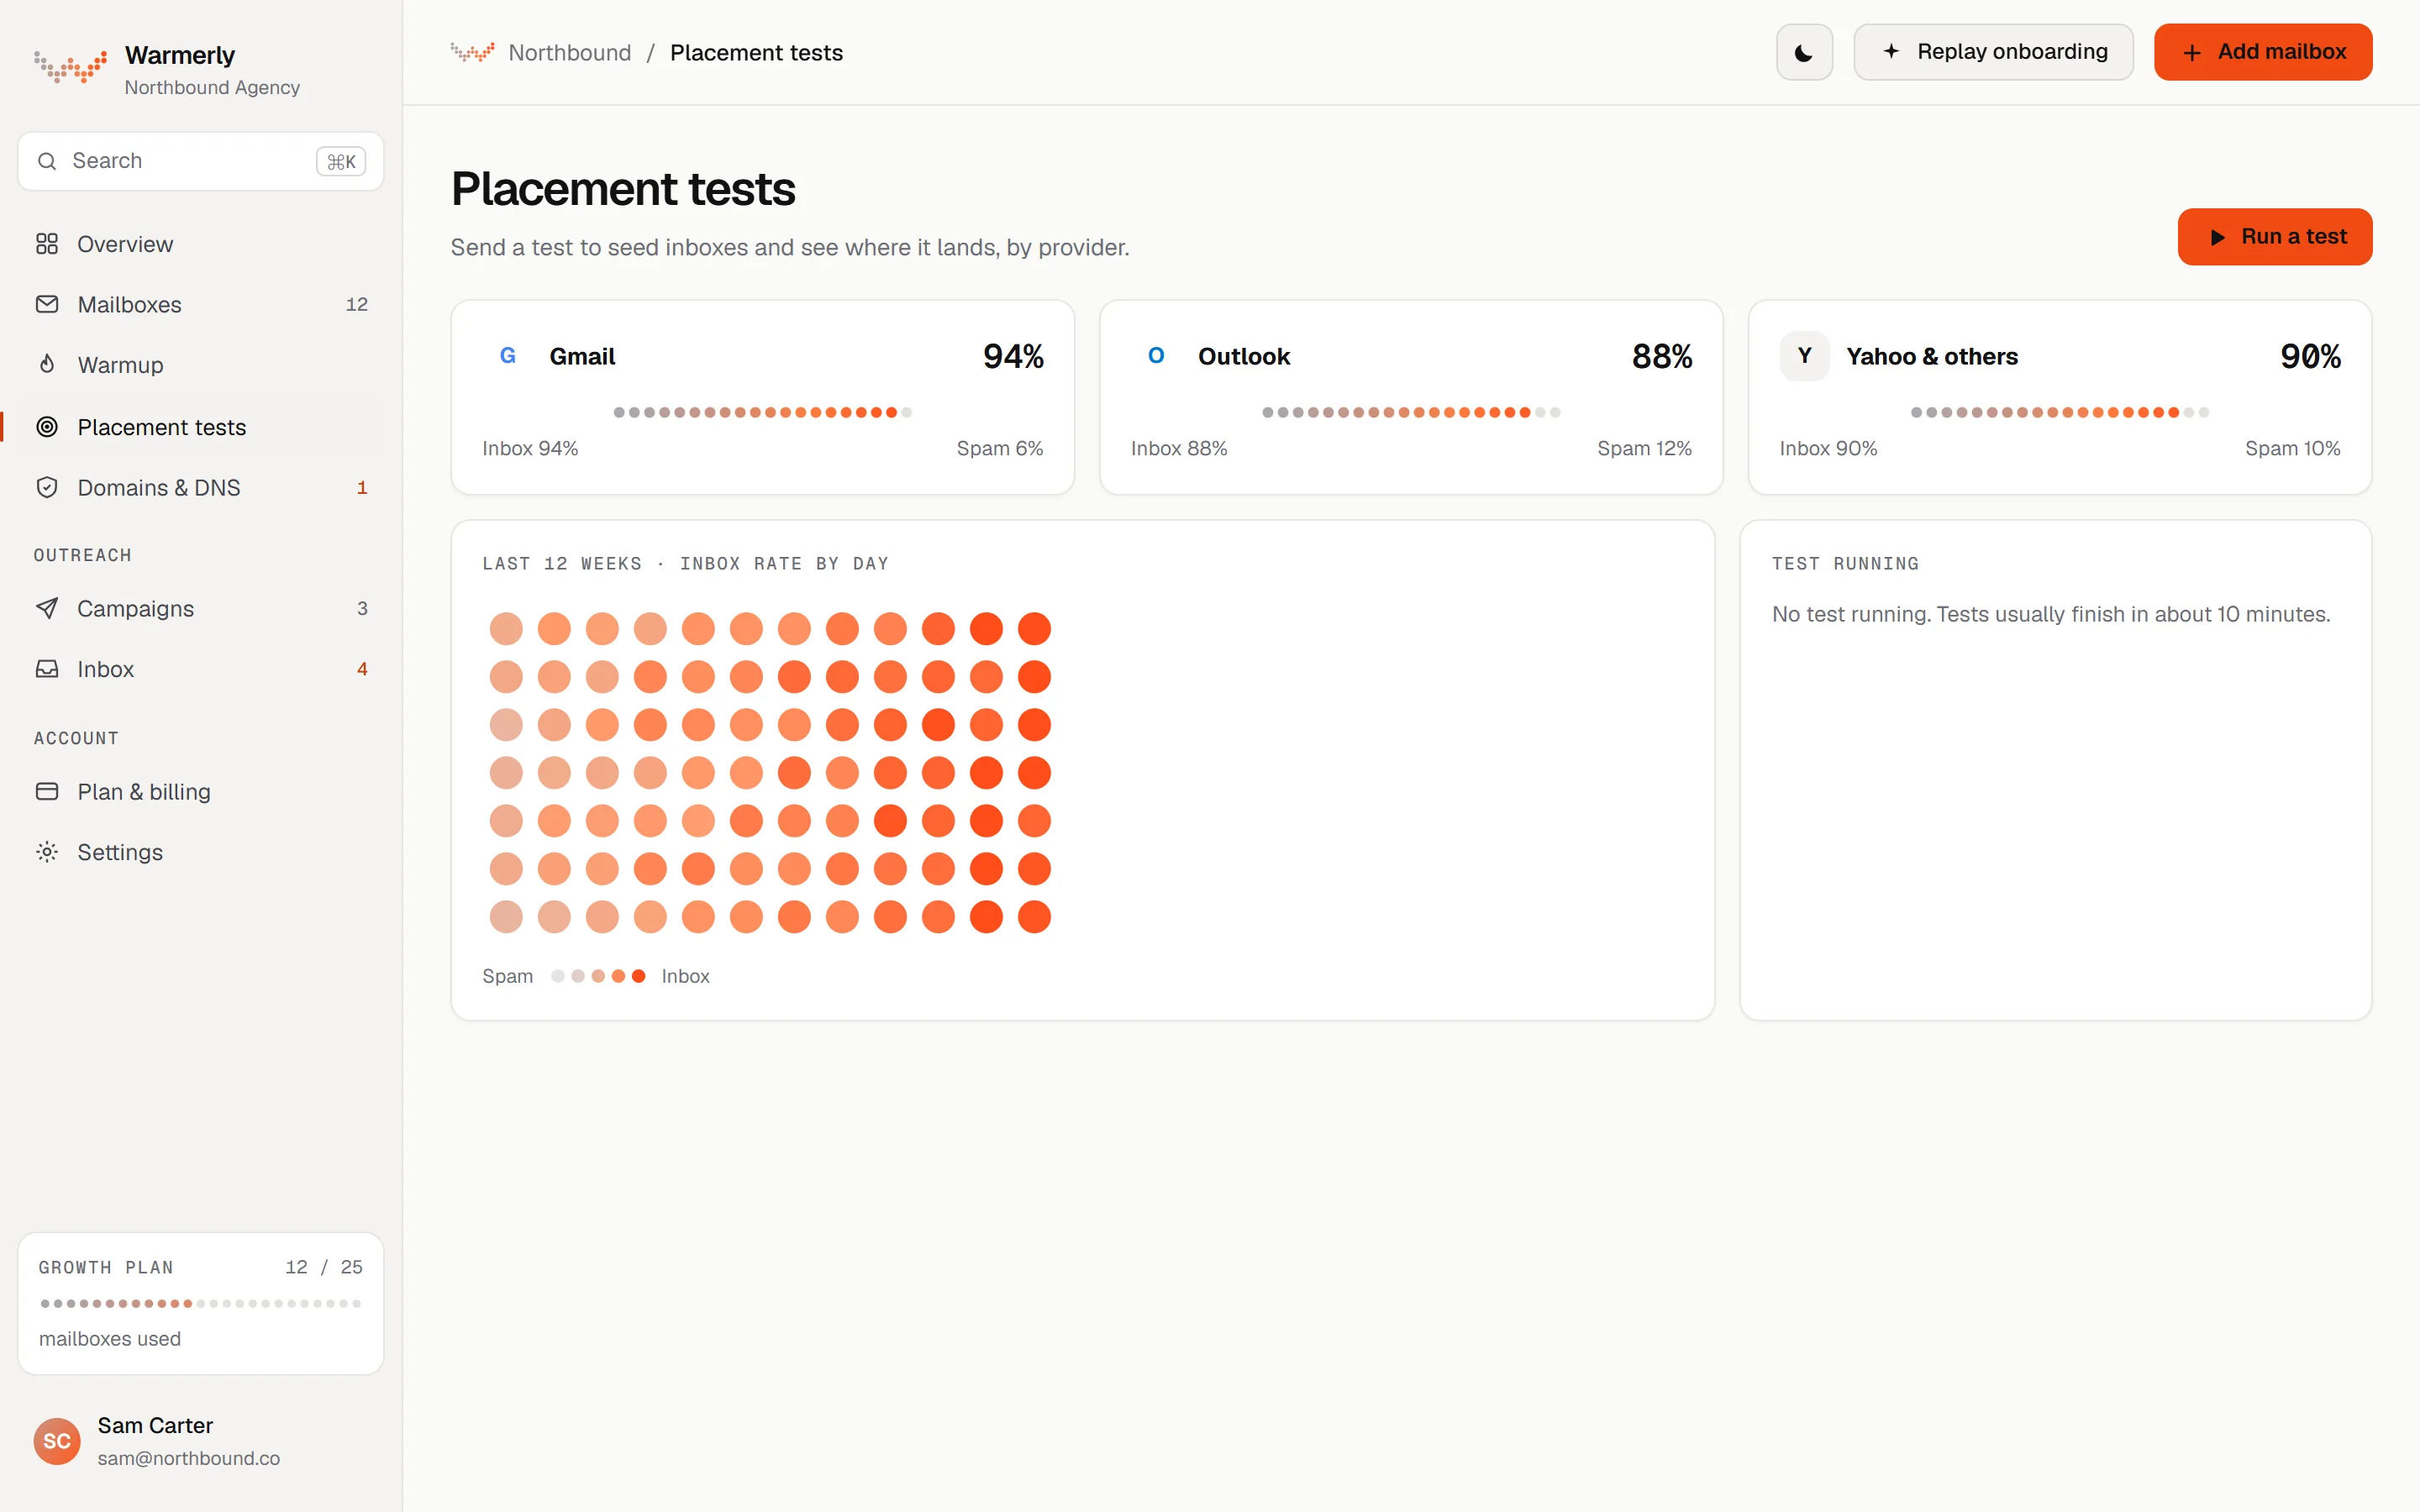The image size is (2420, 1512).
Task: Click the ⌘K shortcut badge
Action: pyautogui.click(x=341, y=161)
